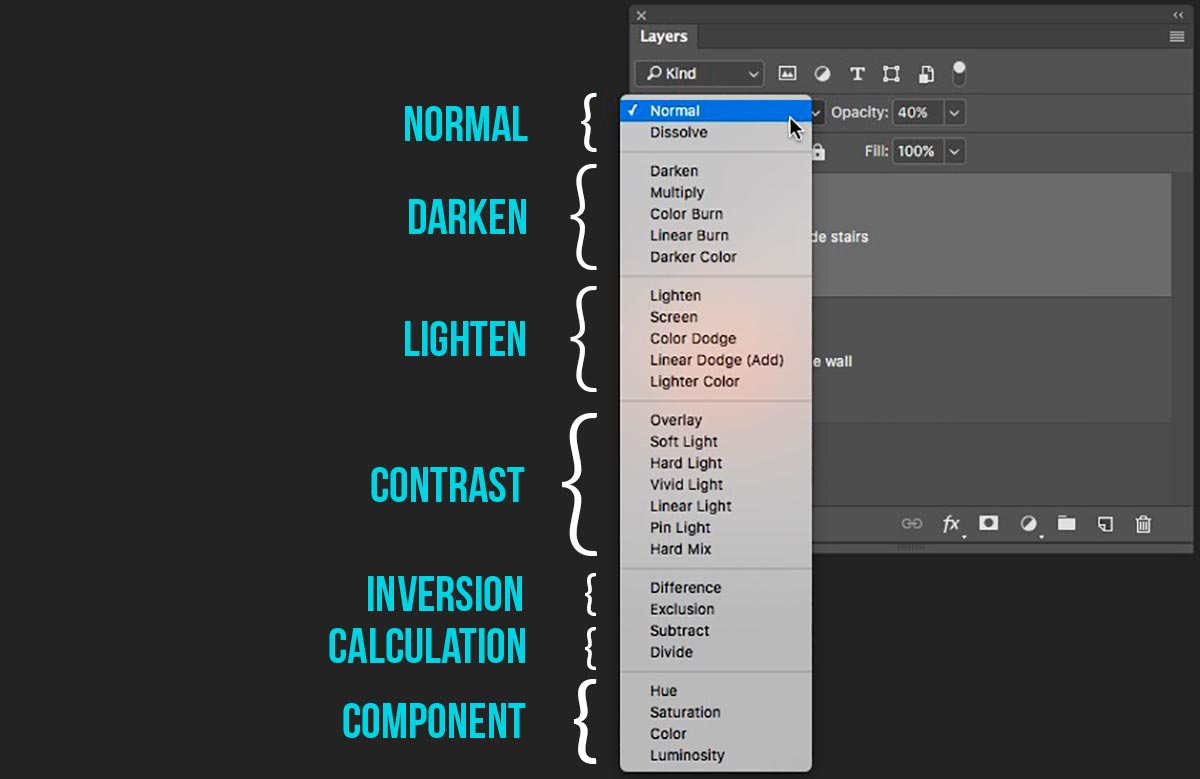
Task: Collapse the panel with double-arrow button
Action: pyautogui.click(x=1178, y=14)
